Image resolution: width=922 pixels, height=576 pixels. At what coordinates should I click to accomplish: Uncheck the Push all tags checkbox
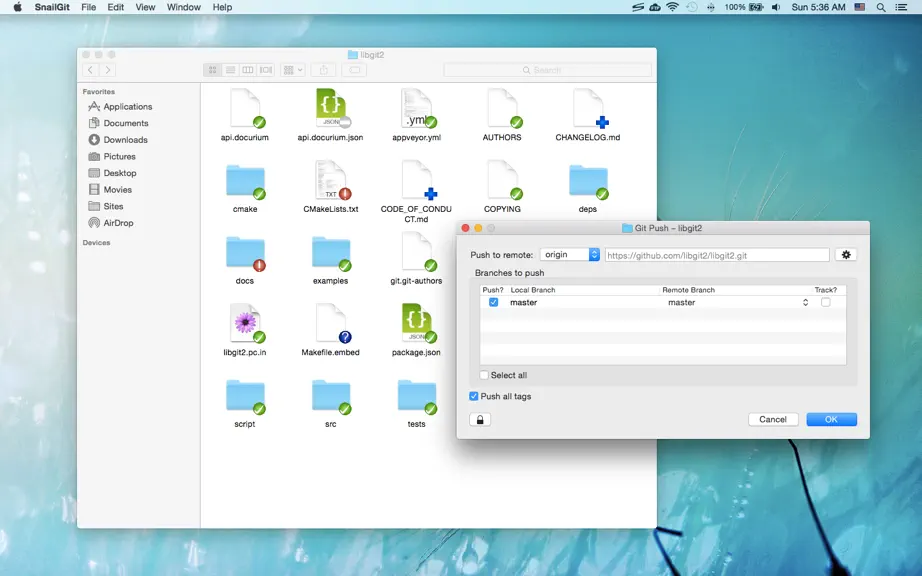(473, 396)
